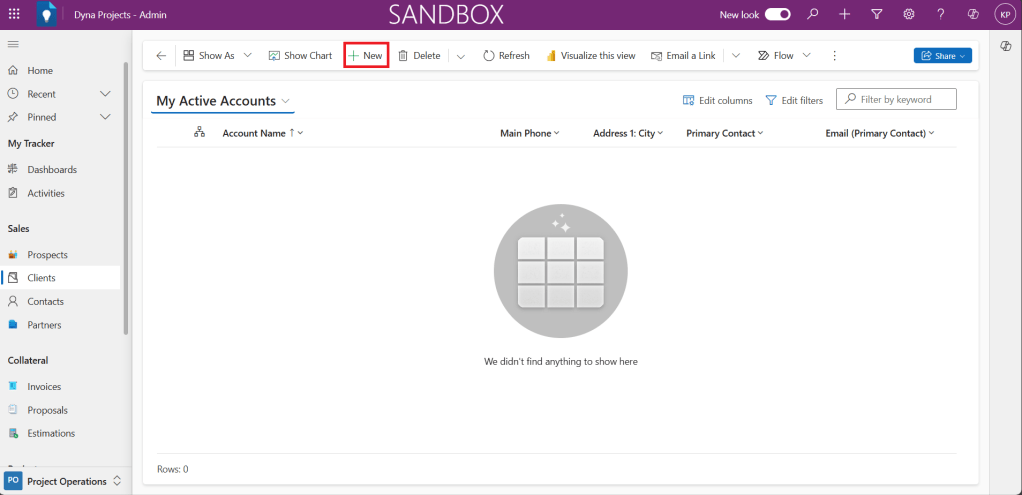This screenshot has height=495, width=1022.
Task: Click the quick create plus icon
Action: click(x=845, y=14)
